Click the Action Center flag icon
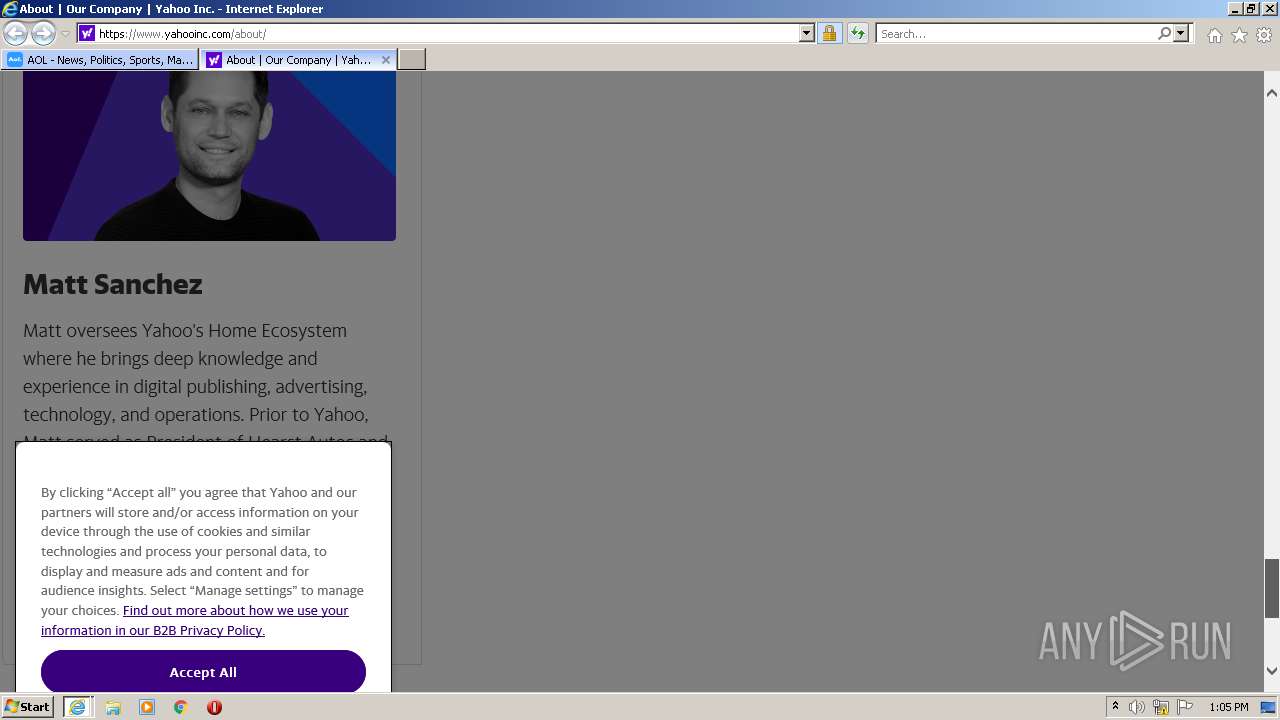Viewport: 1280px width, 720px height. [x=1185, y=707]
